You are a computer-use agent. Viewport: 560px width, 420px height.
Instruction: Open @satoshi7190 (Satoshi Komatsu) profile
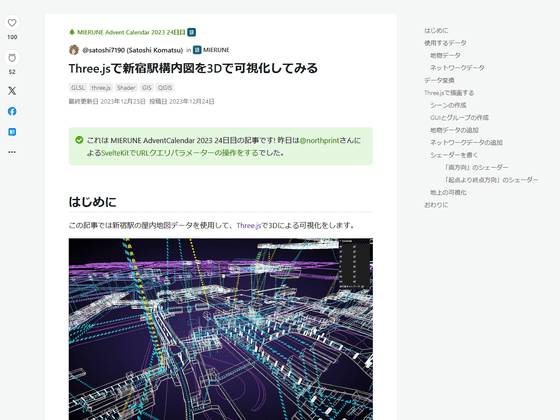click(x=132, y=50)
